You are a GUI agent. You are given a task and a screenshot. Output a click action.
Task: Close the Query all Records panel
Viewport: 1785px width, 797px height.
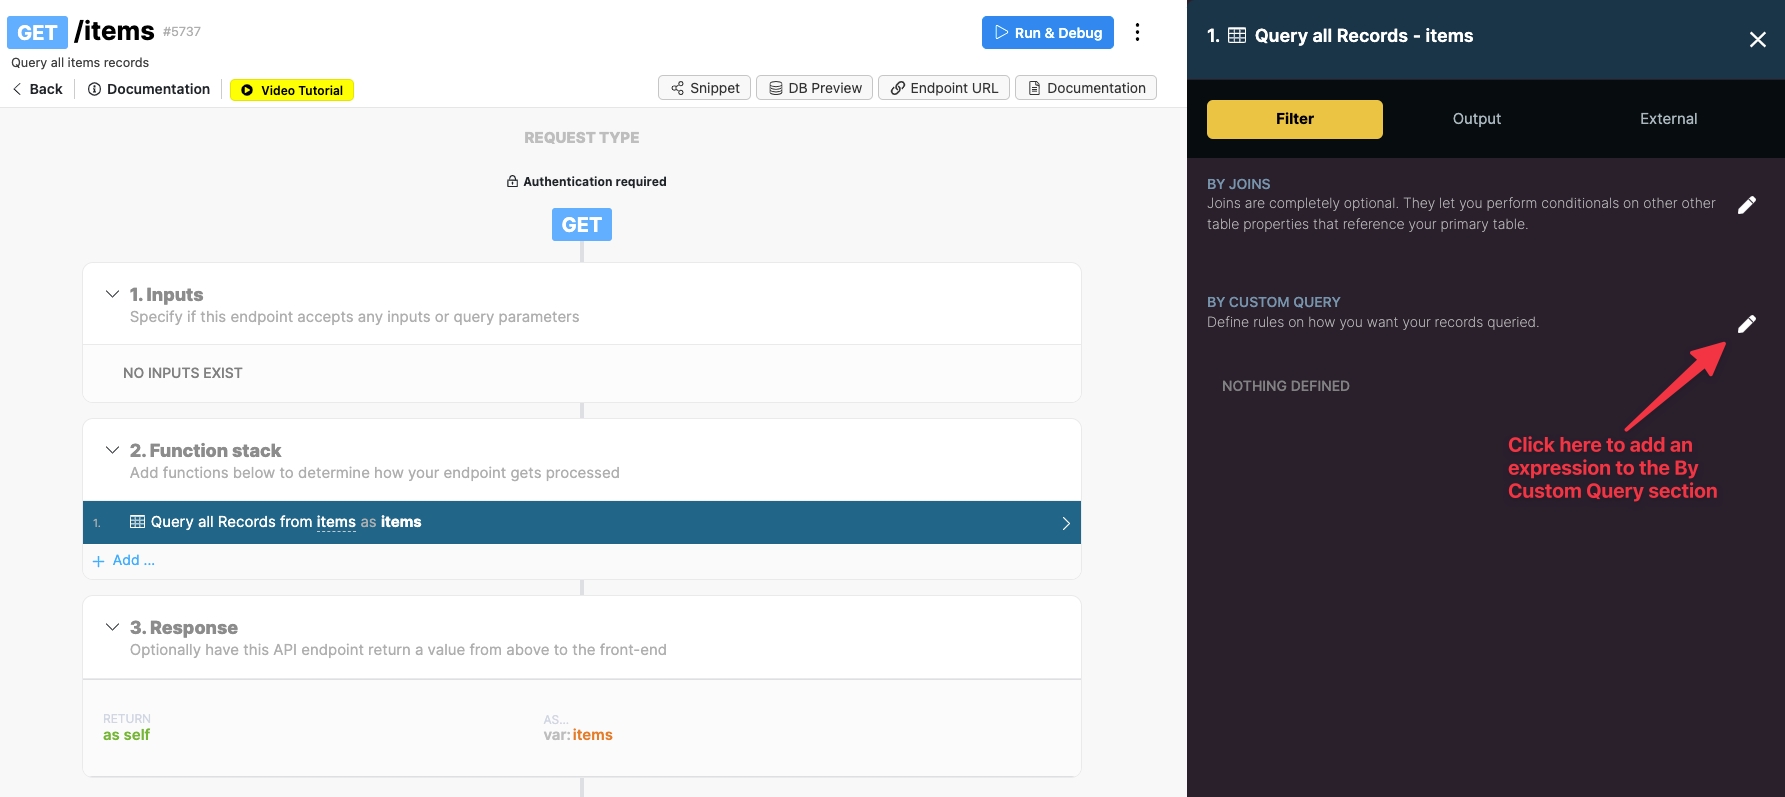coord(1757,40)
